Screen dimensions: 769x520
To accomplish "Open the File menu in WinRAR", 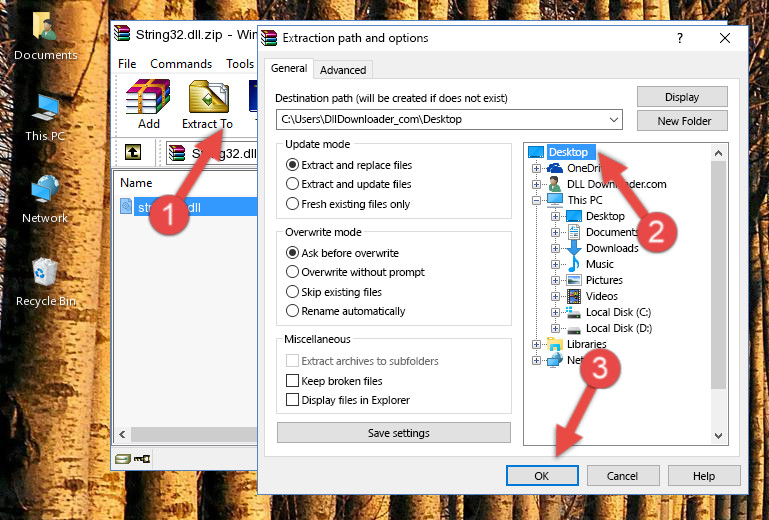I will (127, 64).
